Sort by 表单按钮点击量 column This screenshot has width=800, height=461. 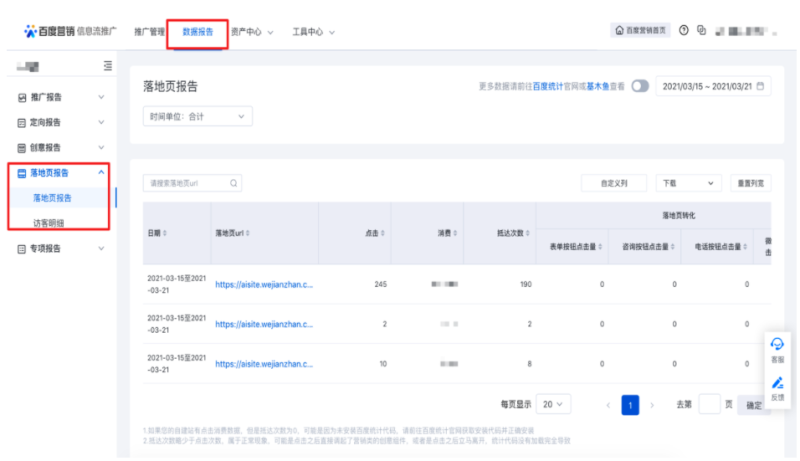coord(600,247)
